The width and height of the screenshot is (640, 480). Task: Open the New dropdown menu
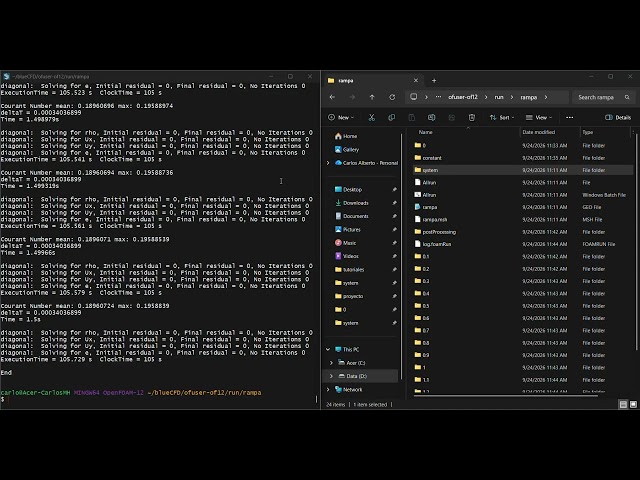tap(341, 118)
